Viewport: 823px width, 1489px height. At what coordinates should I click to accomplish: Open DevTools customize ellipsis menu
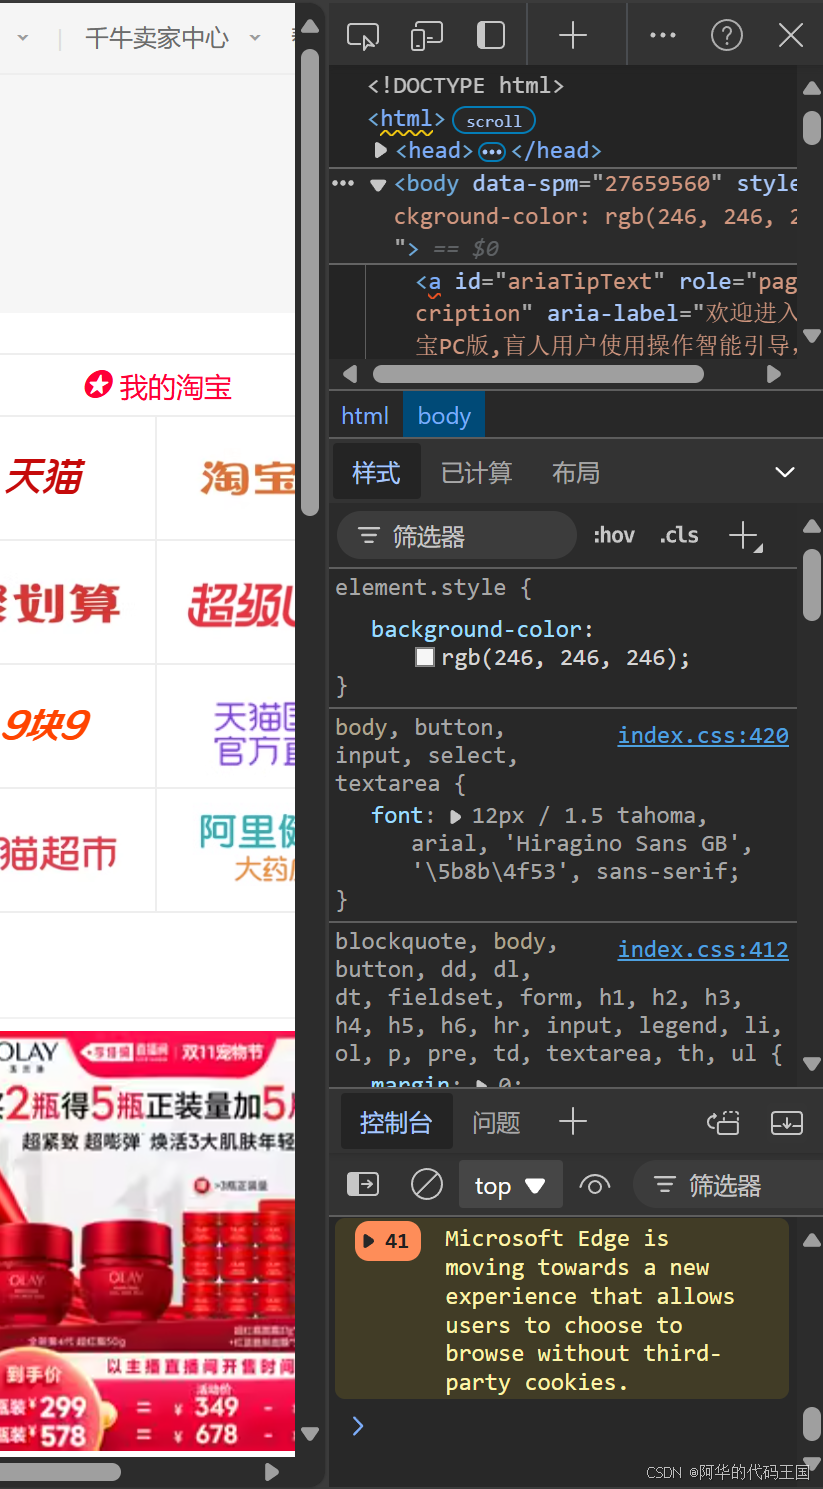pyautogui.click(x=663, y=35)
